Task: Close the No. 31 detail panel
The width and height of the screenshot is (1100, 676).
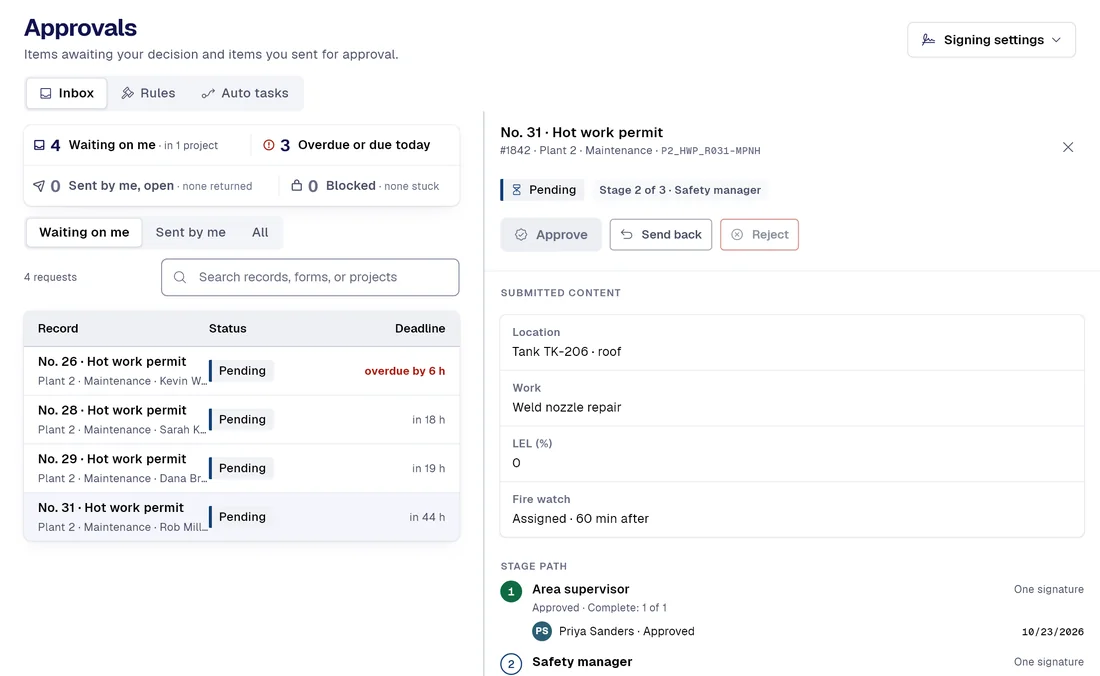Action: [x=1068, y=147]
